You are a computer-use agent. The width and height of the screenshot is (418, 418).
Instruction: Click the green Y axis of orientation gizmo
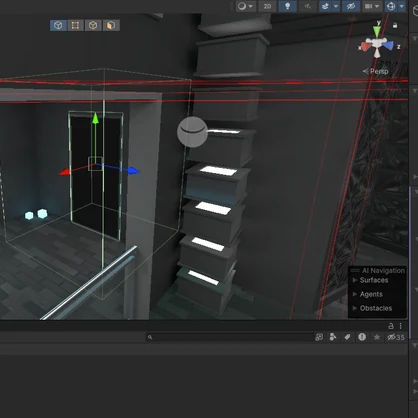(x=377, y=32)
